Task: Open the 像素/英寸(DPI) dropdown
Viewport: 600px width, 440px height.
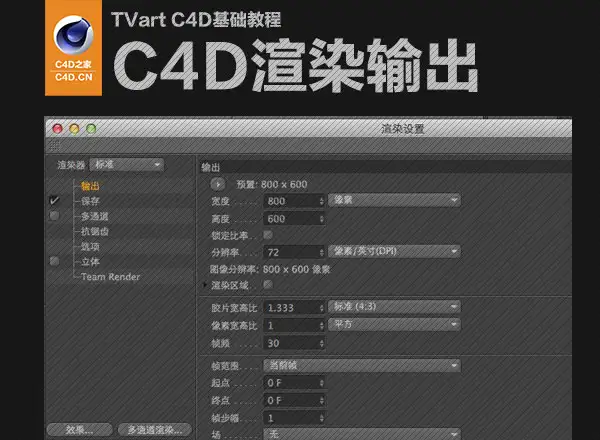Action: coord(395,251)
